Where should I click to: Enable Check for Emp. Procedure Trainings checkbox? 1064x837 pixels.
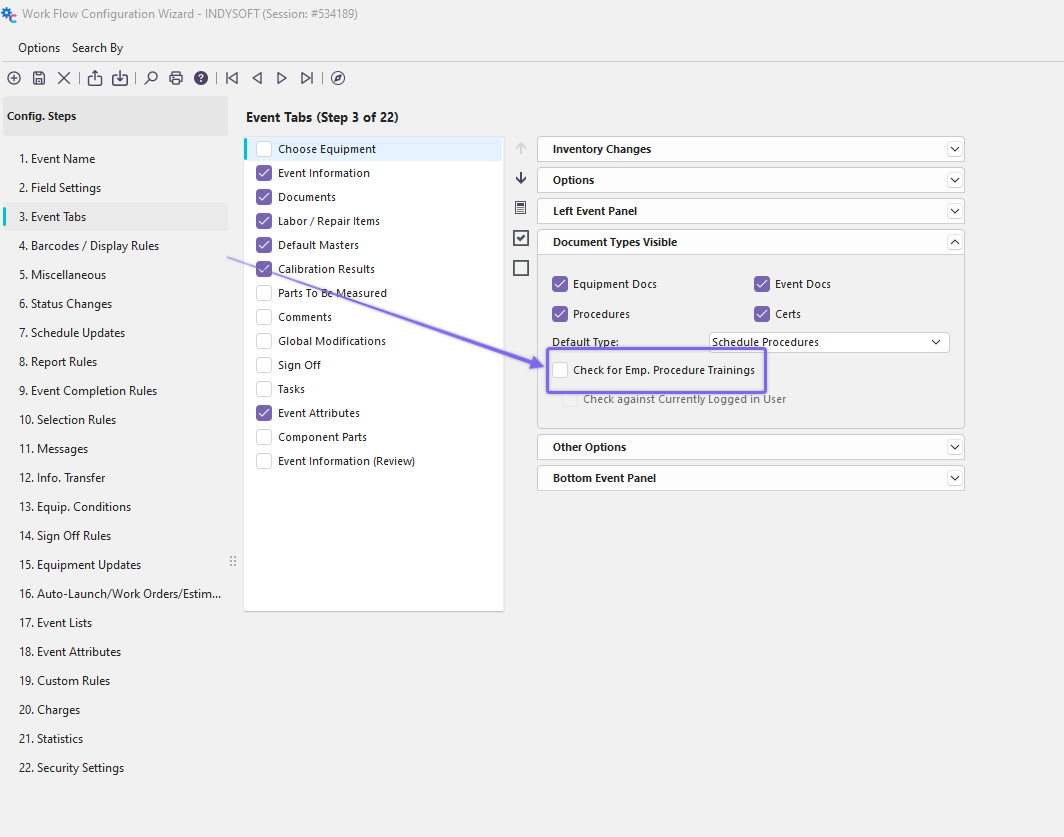[x=560, y=370]
